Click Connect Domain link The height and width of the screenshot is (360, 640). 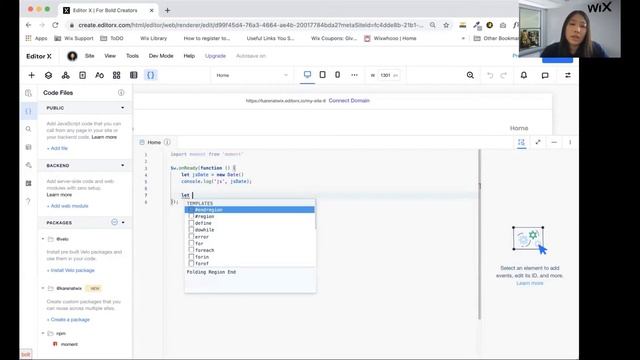349,100
